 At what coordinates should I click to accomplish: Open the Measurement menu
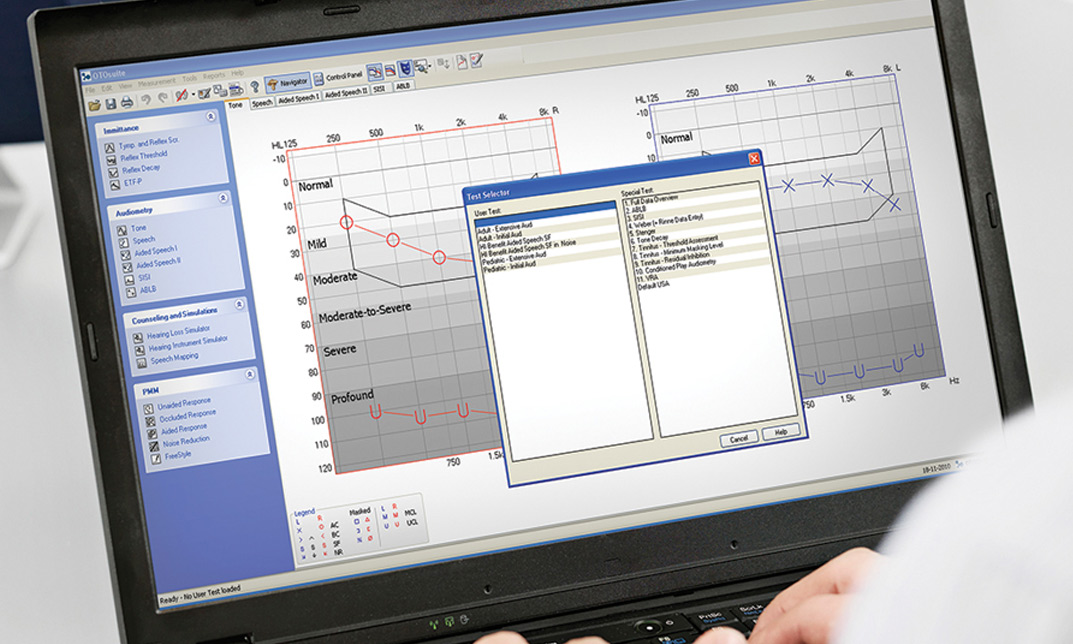coord(158,81)
